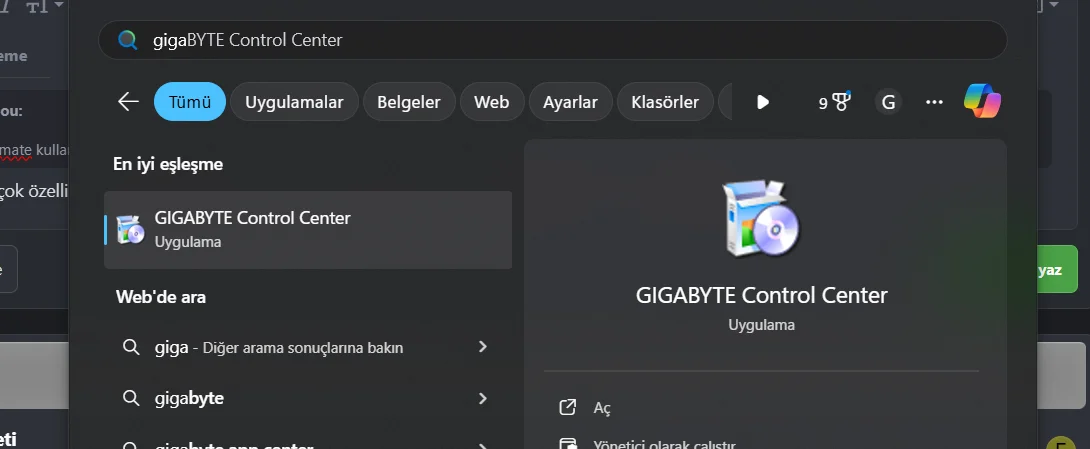The width and height of the screenshot is (1090, 449).
Task: Click the Aç open-external icon
Action: pyautogui.click(x=568, y=407)
